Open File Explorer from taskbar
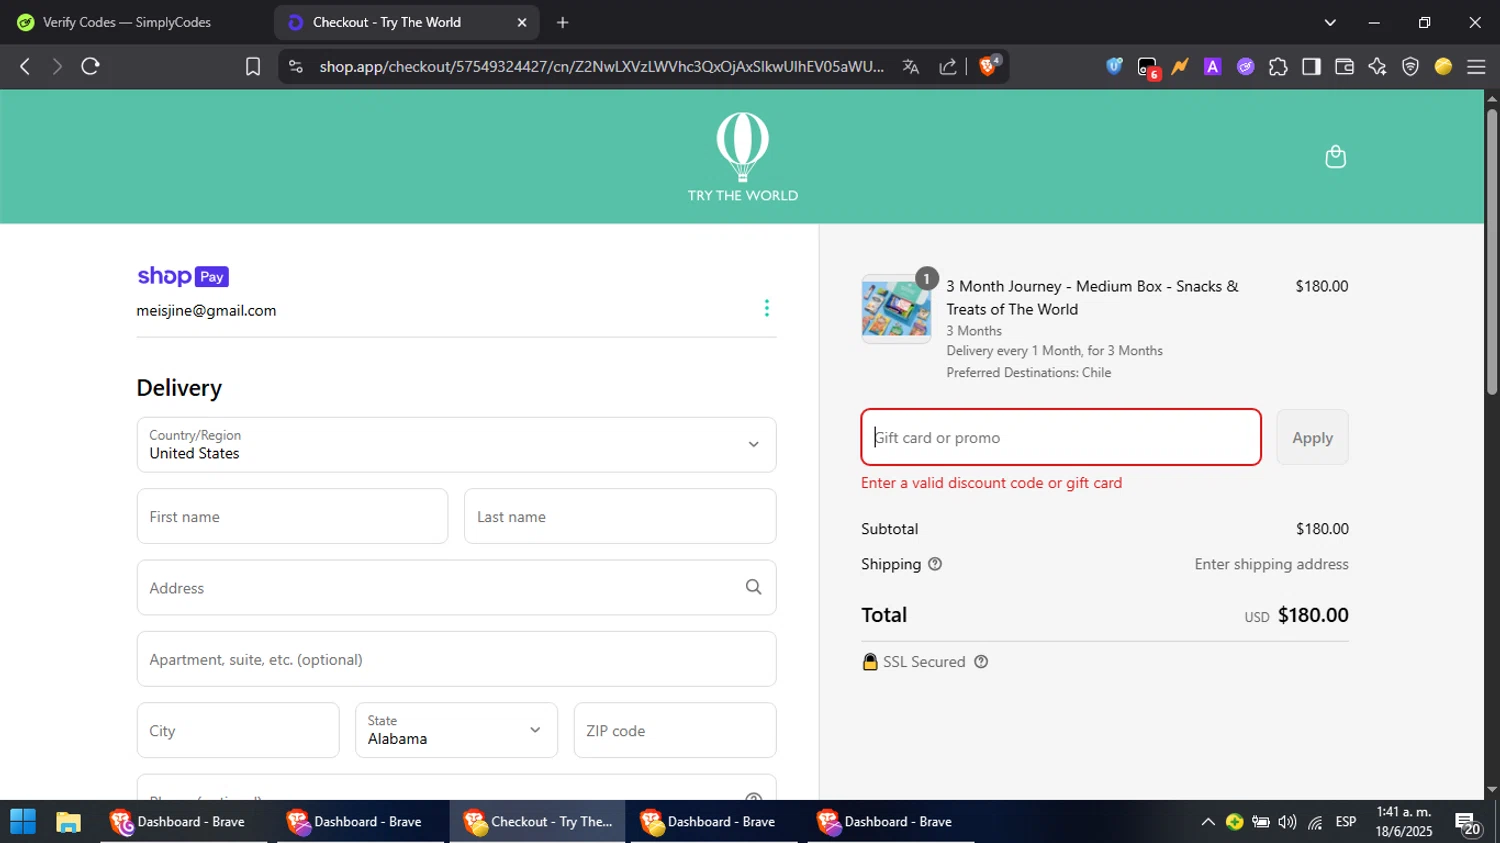The width and height of the screenshot is (1500, 843). coord(68,822)
